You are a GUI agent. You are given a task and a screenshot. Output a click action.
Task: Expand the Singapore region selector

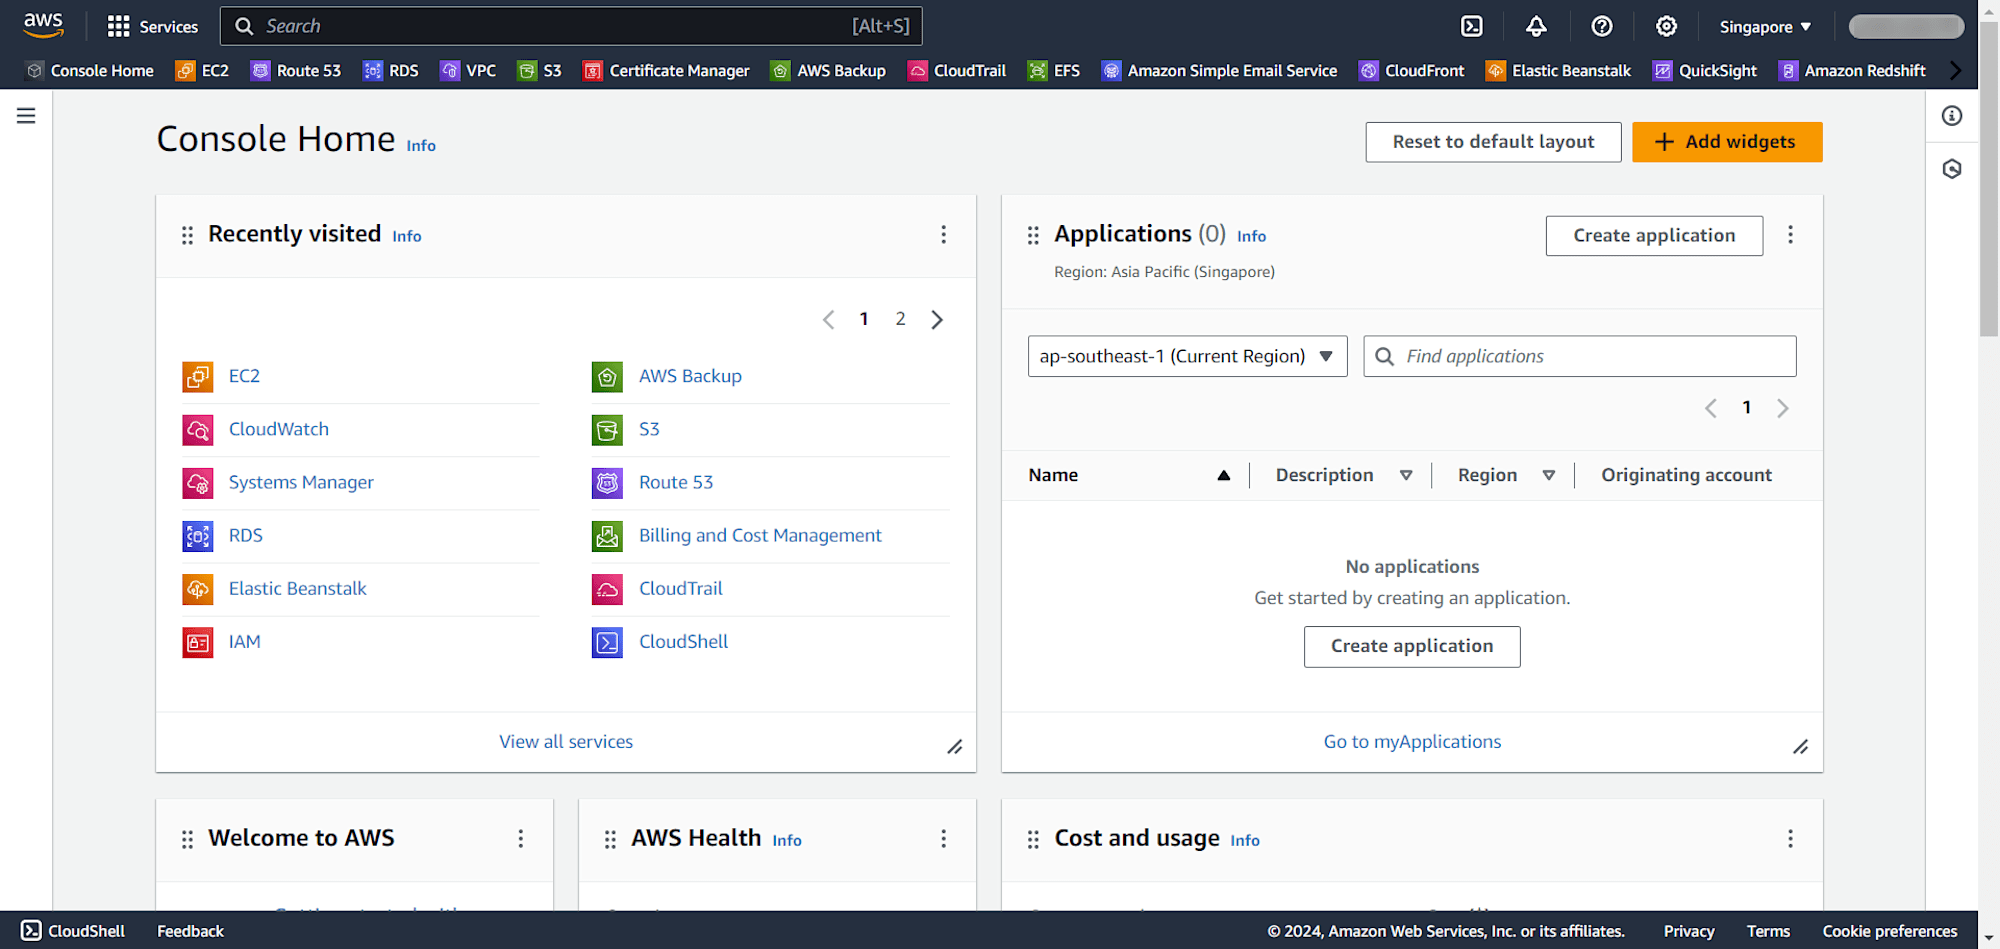click(x=1765, y=27)
